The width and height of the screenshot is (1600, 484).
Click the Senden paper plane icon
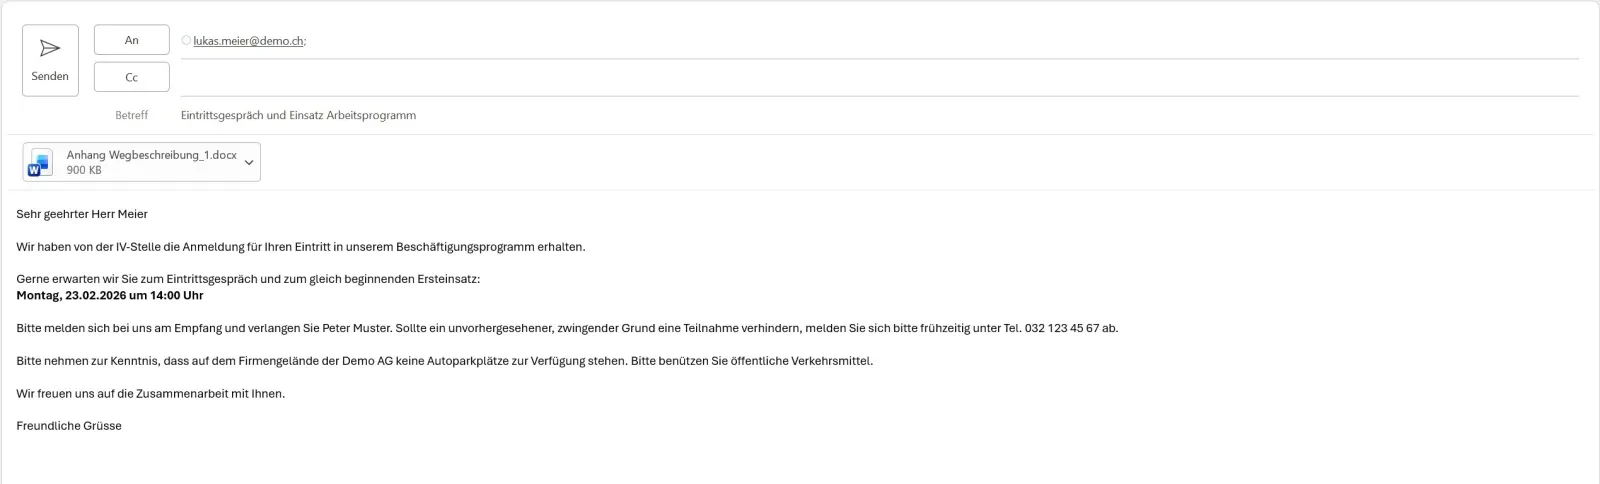[50, 49]
